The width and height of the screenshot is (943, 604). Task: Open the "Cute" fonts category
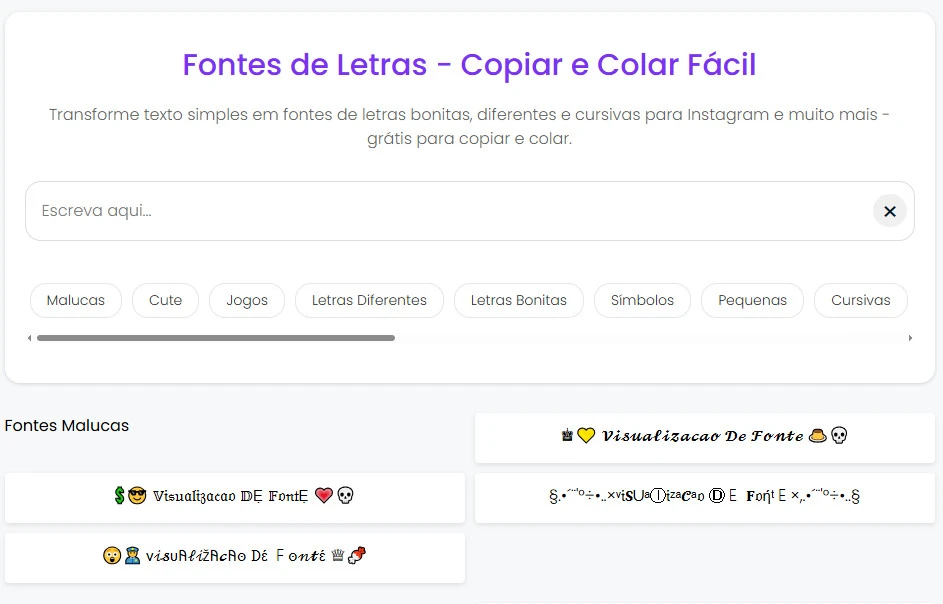coord(165,300)
